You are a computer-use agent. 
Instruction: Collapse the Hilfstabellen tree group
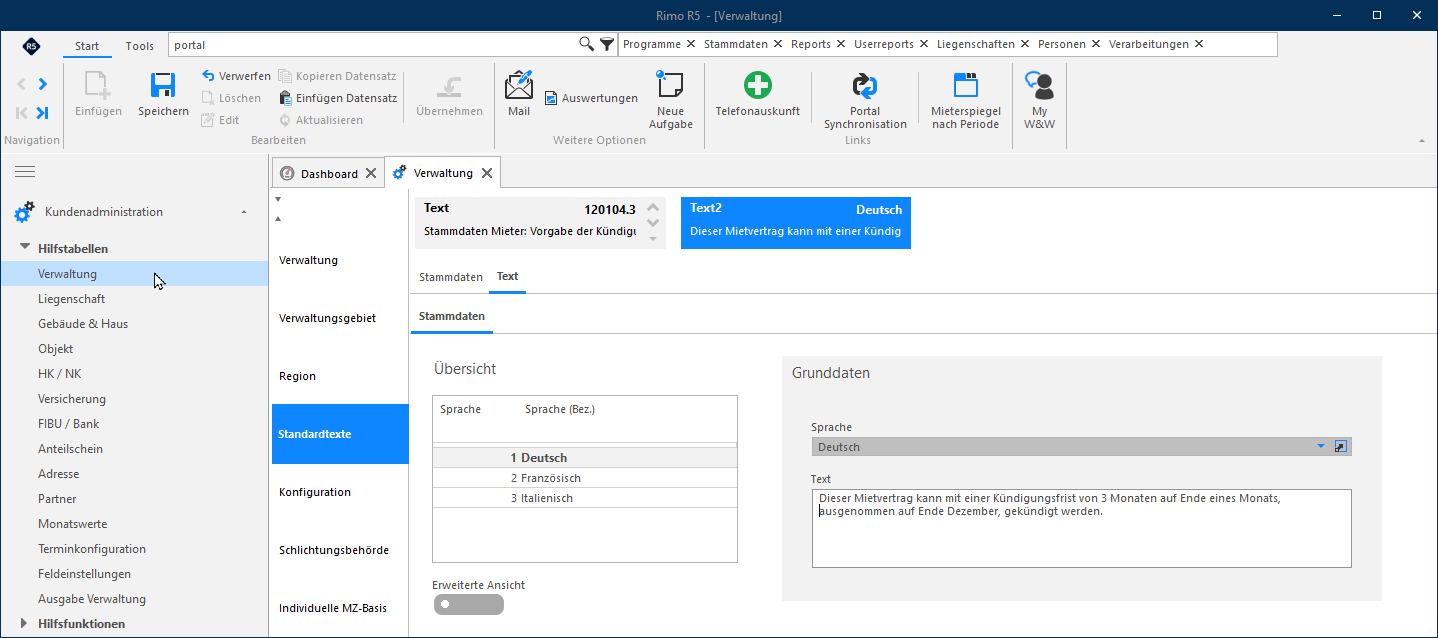pos(25,248)
